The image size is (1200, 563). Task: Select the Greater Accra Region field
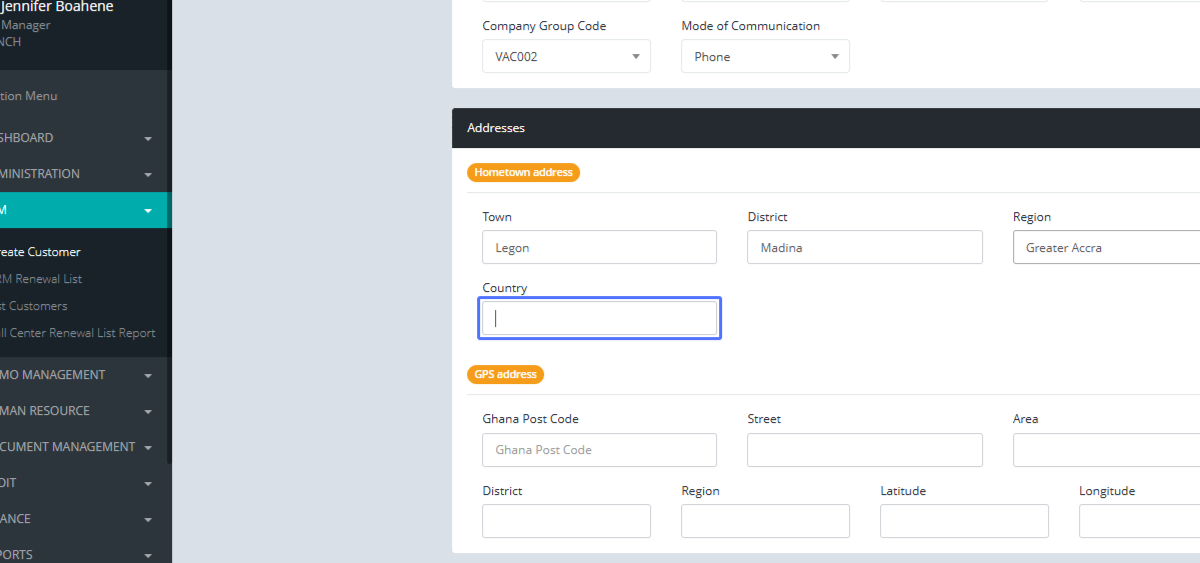1106,248
